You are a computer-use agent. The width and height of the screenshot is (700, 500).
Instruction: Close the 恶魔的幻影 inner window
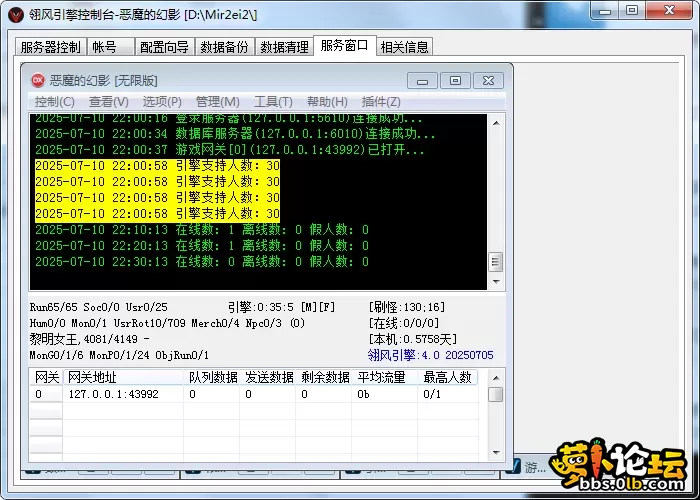[x=488, y=81]
